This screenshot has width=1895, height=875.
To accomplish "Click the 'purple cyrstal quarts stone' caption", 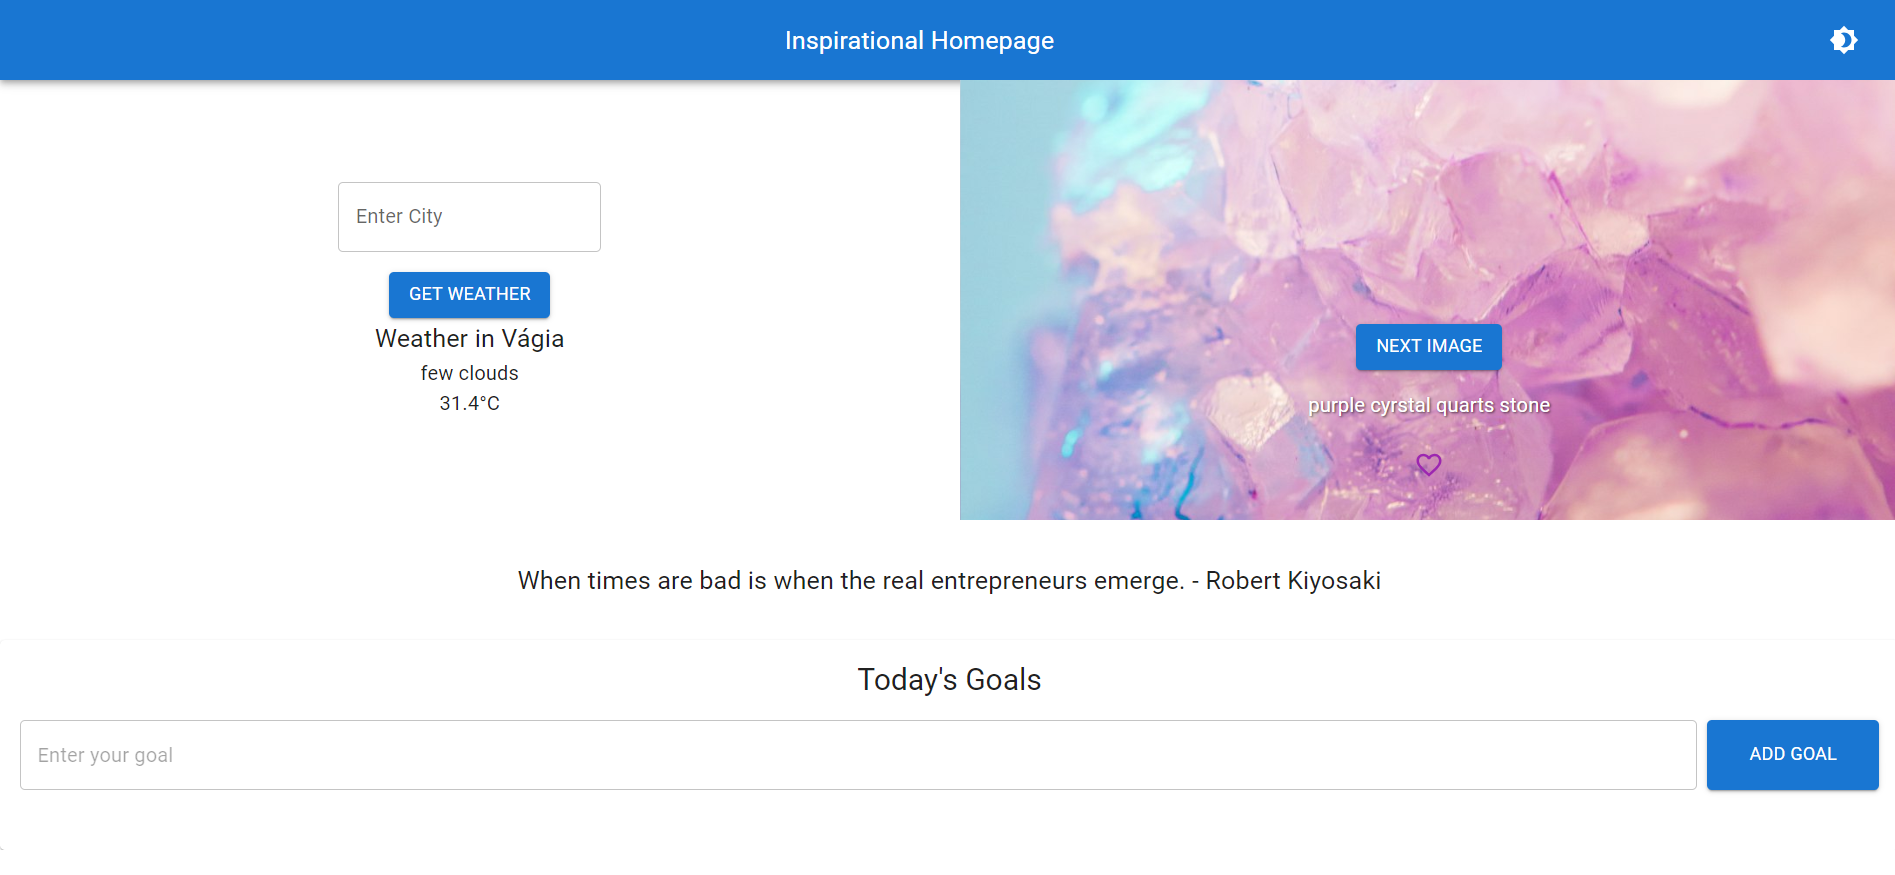I will [x=1429, y=405].
